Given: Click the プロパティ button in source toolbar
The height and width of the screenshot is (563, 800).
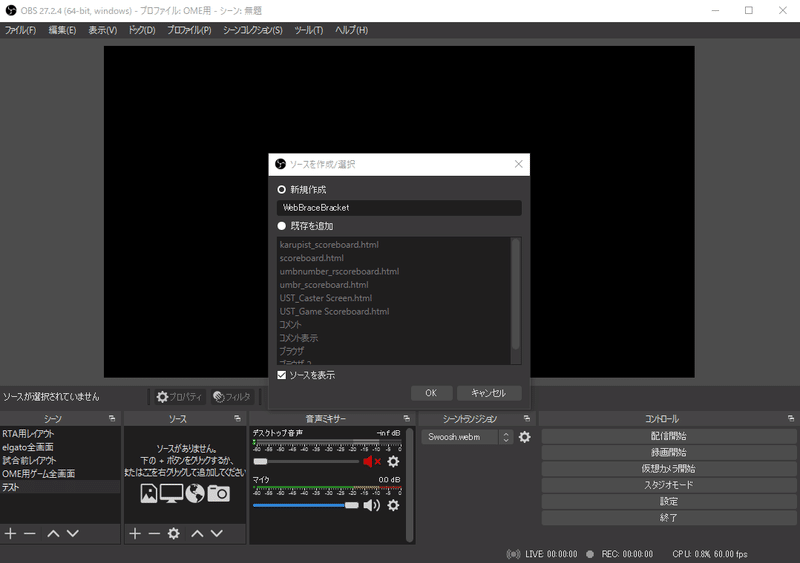Looking at the screenshot, I should click(180, 397).
